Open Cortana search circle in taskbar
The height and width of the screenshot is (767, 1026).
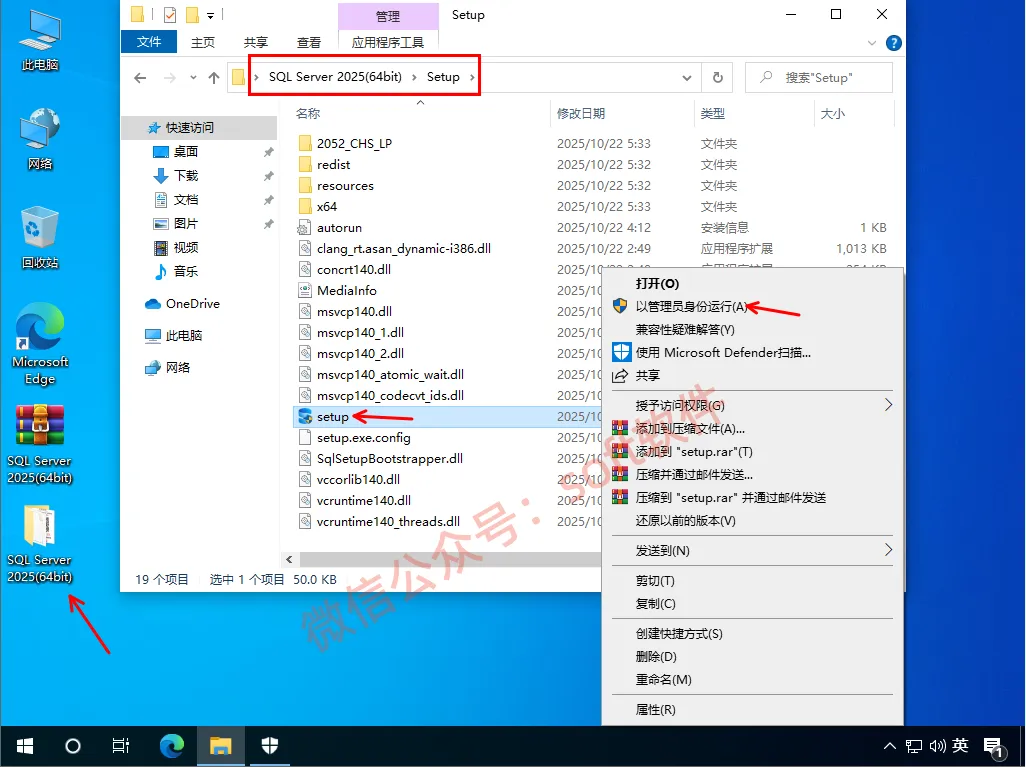(x=73, y=746)
